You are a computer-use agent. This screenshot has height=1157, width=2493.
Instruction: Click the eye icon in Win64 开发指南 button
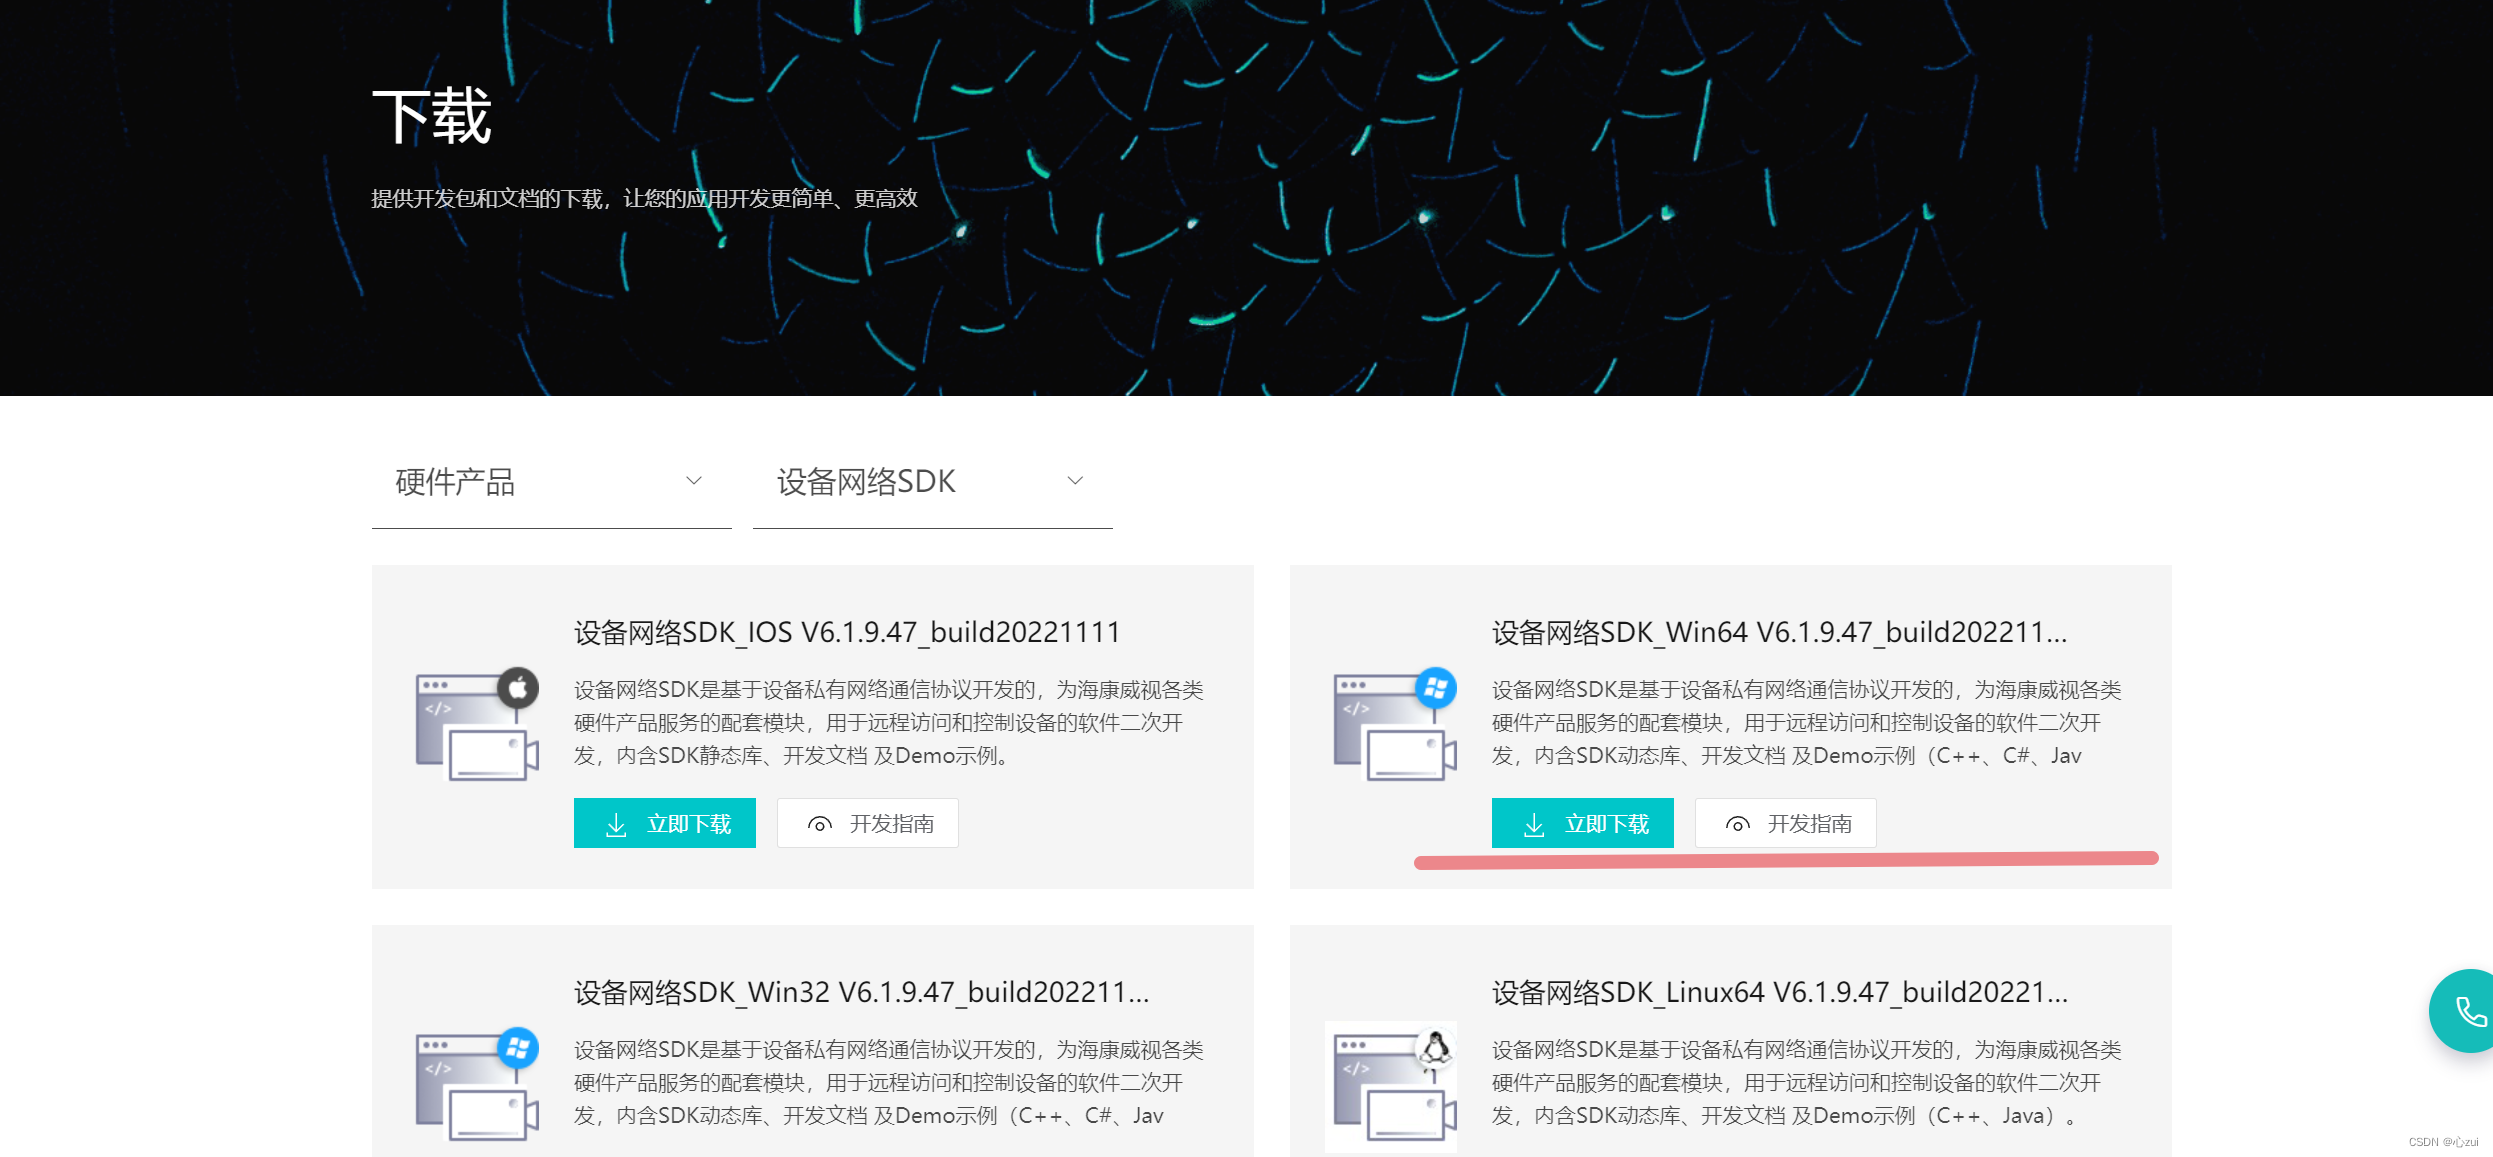[x=1738, y=824]
